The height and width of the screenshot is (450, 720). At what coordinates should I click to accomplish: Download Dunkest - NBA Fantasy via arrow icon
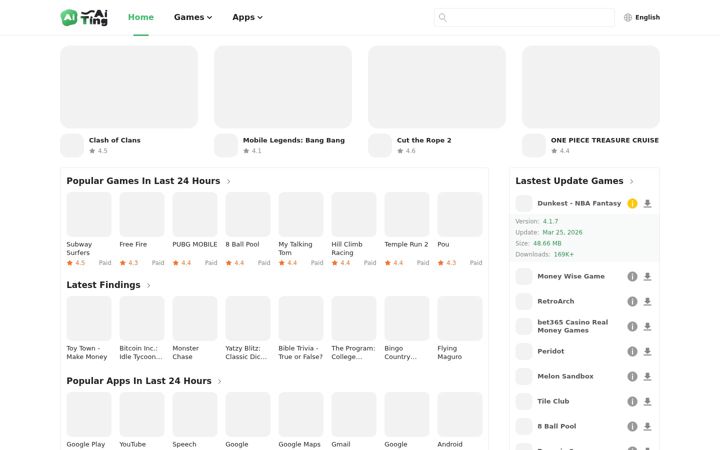click(x=647, y=203)
